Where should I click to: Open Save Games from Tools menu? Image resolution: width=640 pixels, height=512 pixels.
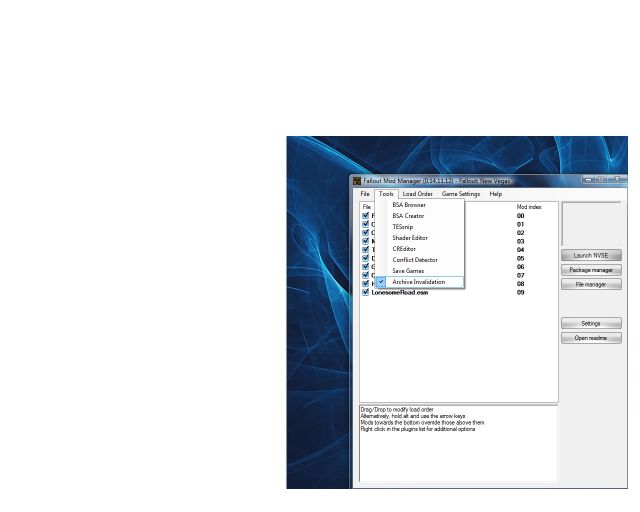click(420, 271)
